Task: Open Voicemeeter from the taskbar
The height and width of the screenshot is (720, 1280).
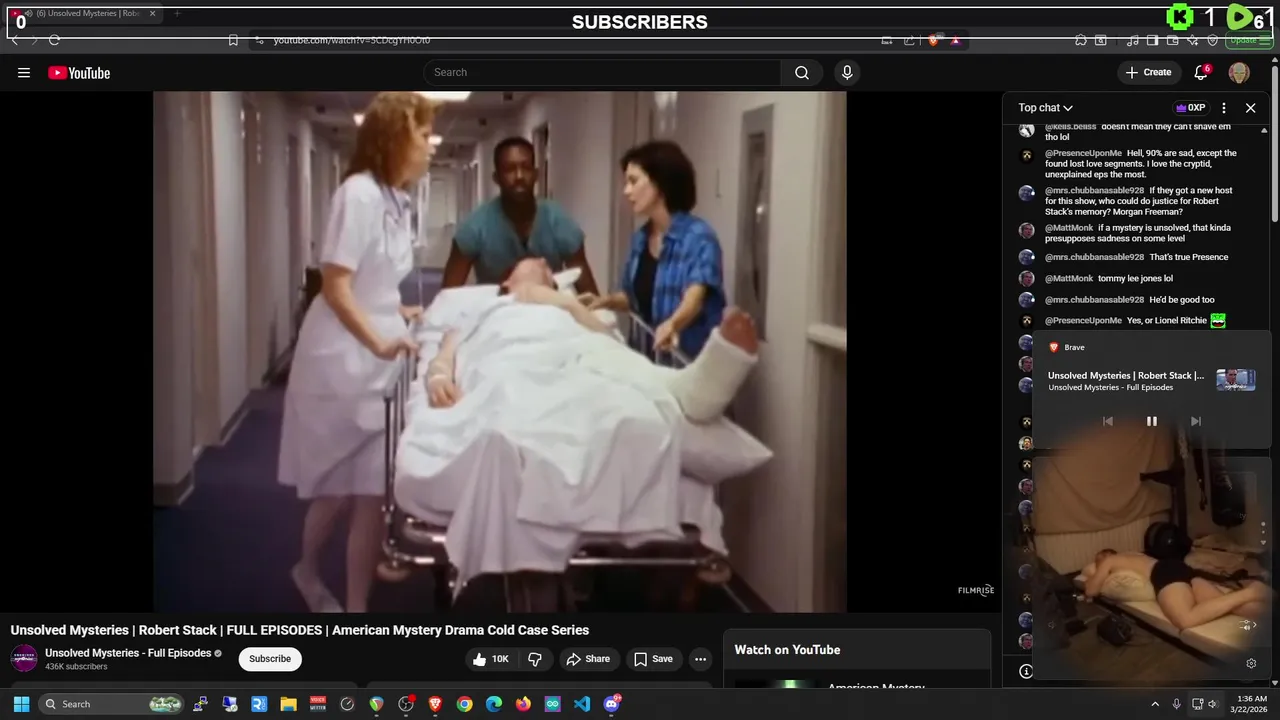Action: (x=318, y=704)
